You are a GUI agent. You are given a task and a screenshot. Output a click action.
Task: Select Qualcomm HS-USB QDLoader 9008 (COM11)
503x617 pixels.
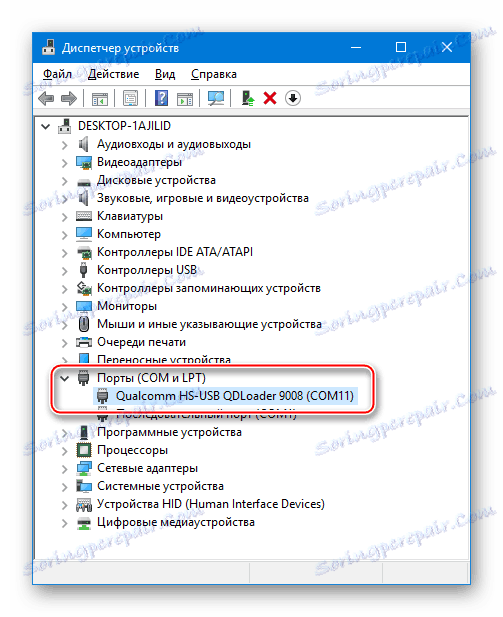pos(235,396)
